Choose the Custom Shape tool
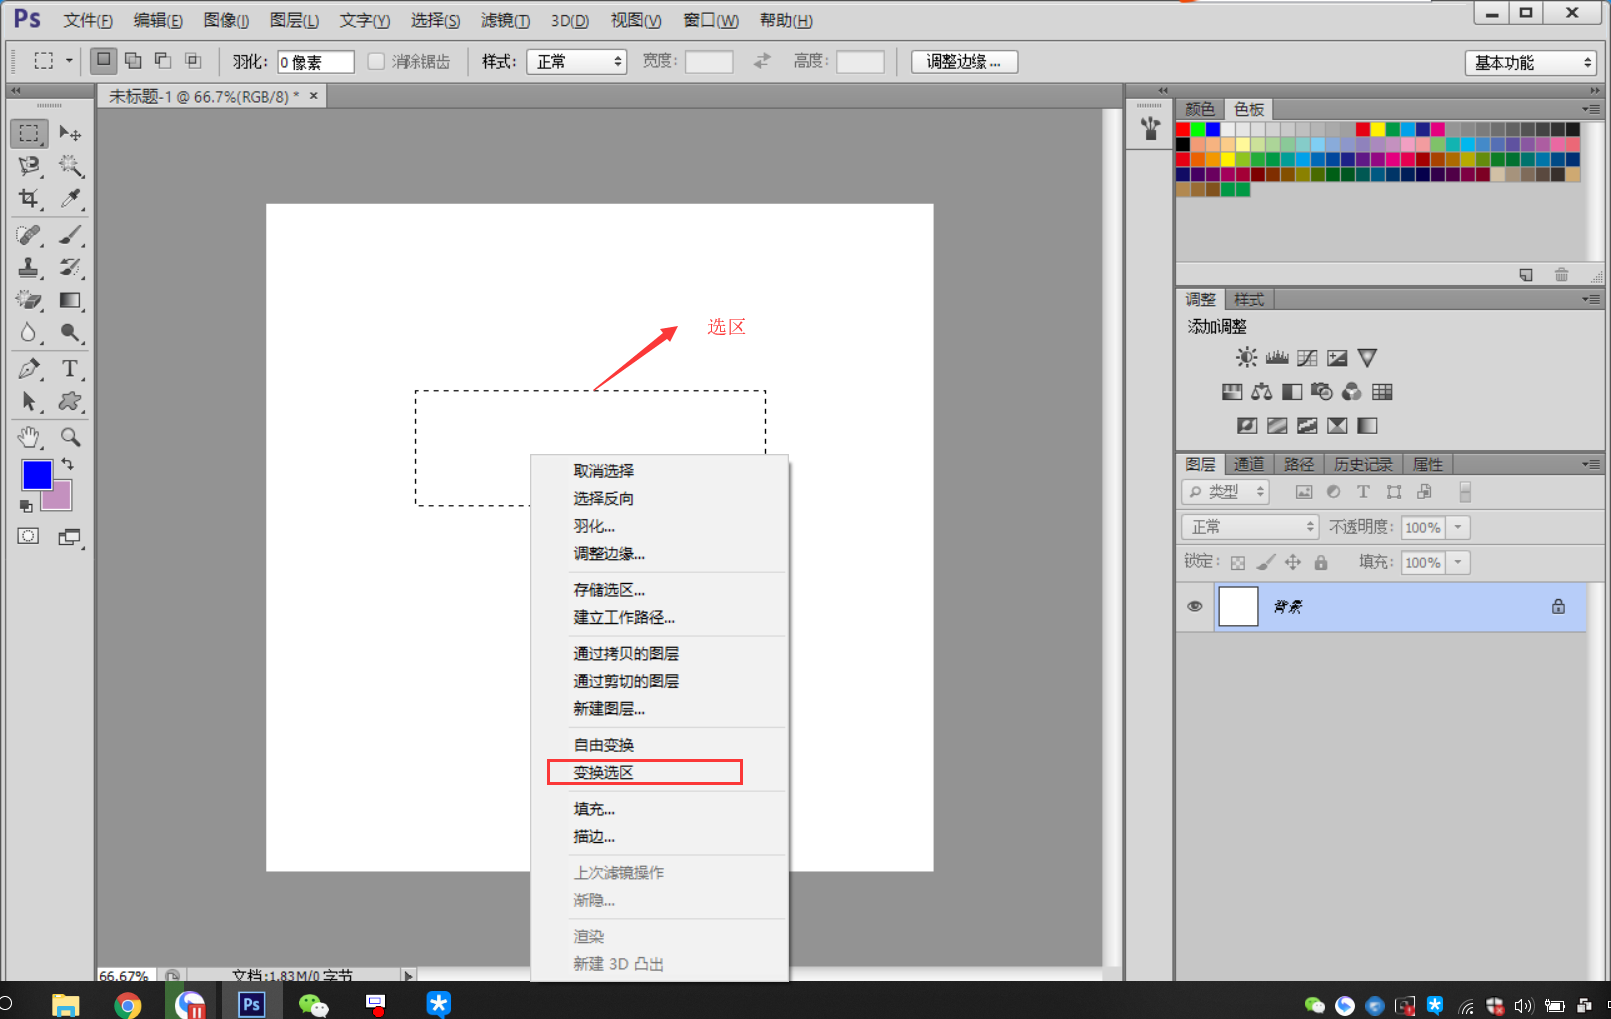This screenshot has width=1611, height=1019. click(69, 401)
